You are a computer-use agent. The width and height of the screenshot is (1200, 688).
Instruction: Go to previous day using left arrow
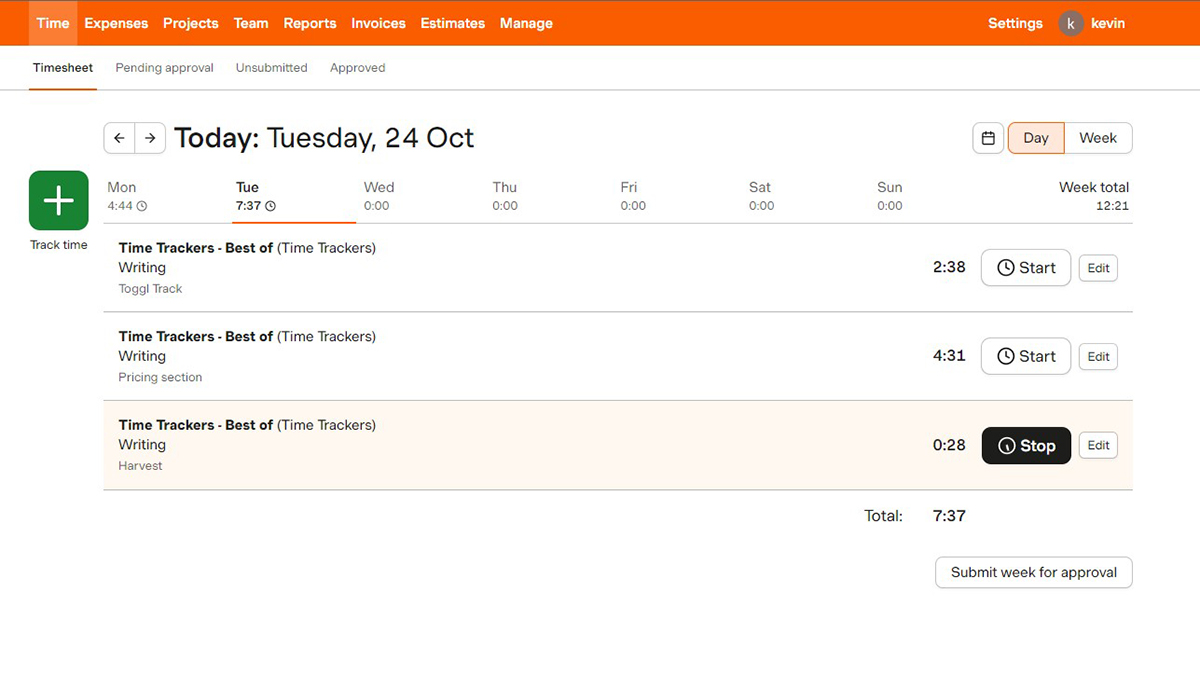pos(119,137)
